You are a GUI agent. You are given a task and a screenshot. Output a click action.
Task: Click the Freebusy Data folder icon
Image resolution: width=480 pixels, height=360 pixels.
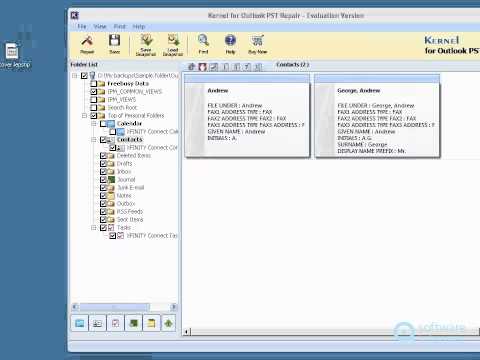click(102, 84)
